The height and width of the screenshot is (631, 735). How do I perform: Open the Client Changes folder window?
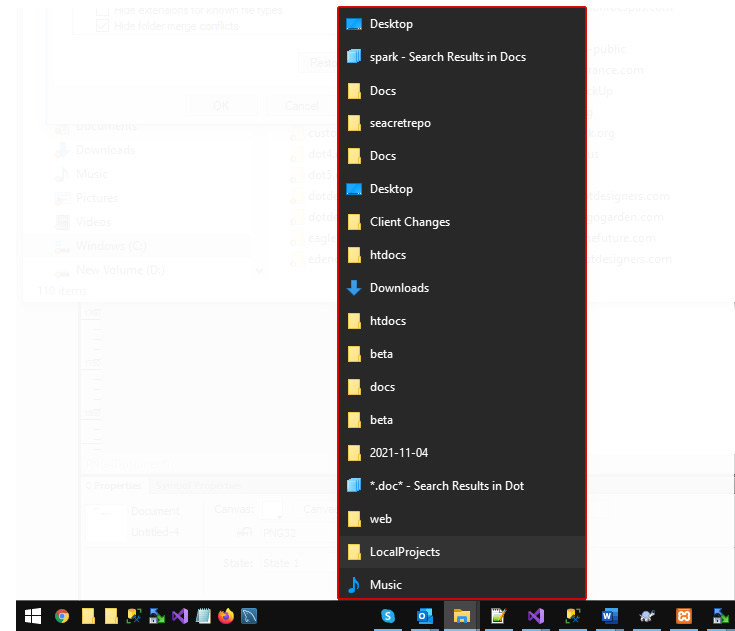coord(462,222)
